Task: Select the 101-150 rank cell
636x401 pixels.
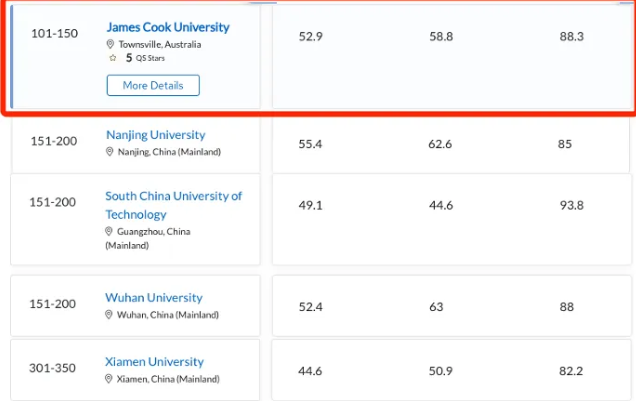Action: (53, 31)
